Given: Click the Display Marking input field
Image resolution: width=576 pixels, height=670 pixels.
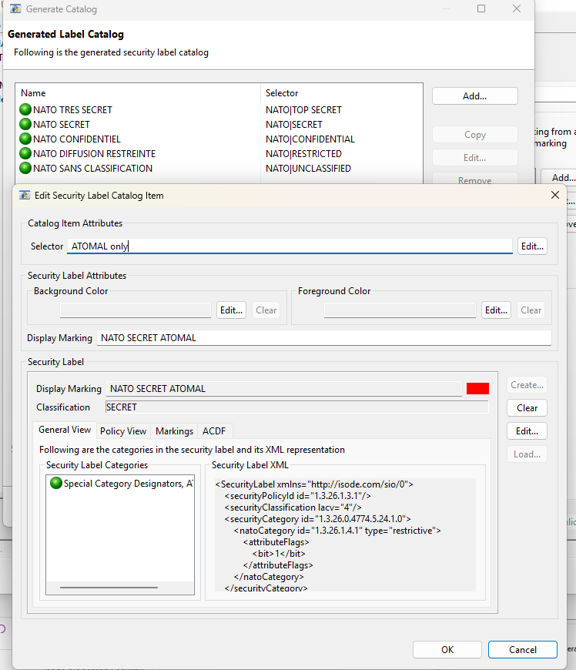Looking at the screenshot, I should 324,338.
